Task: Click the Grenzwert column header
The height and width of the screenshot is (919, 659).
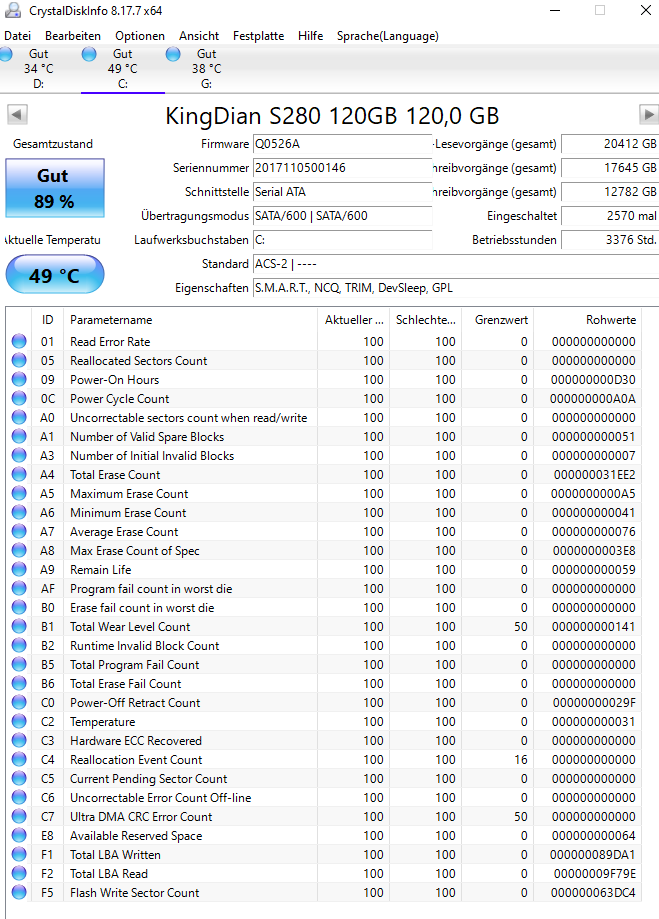Action: tap(497, 319)
